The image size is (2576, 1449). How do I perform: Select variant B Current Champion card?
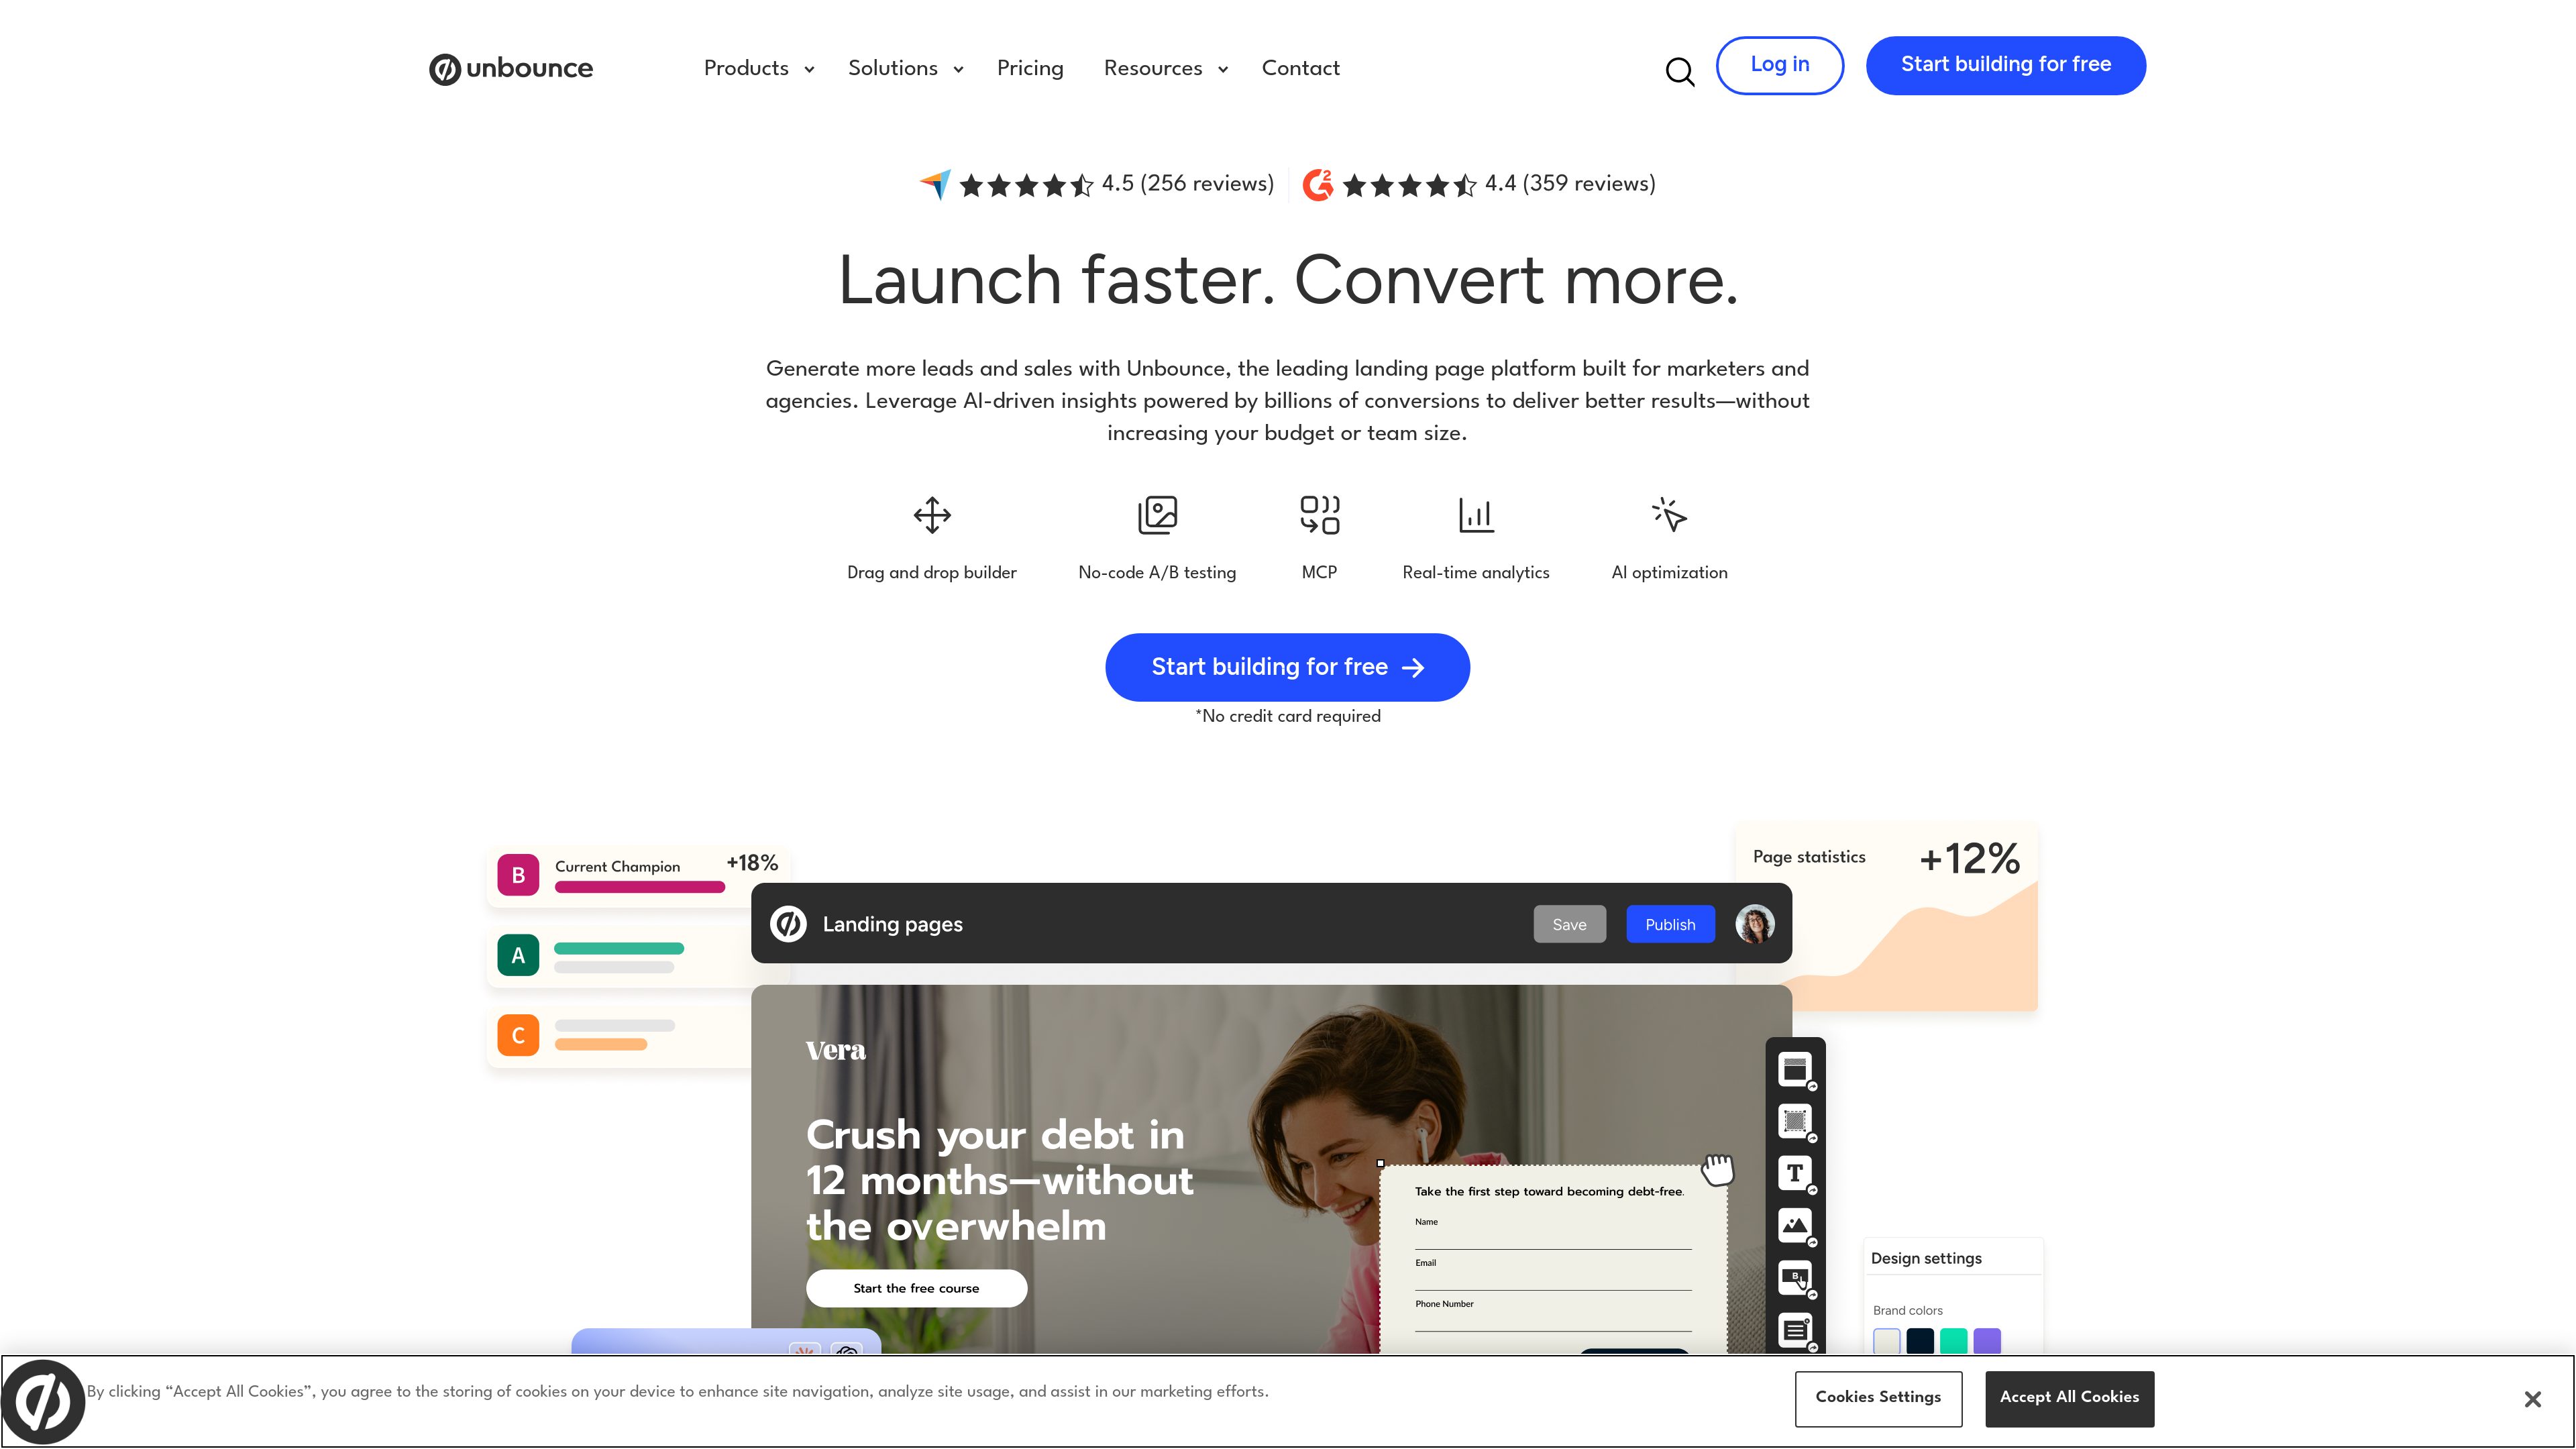click(x=638, y=875)
